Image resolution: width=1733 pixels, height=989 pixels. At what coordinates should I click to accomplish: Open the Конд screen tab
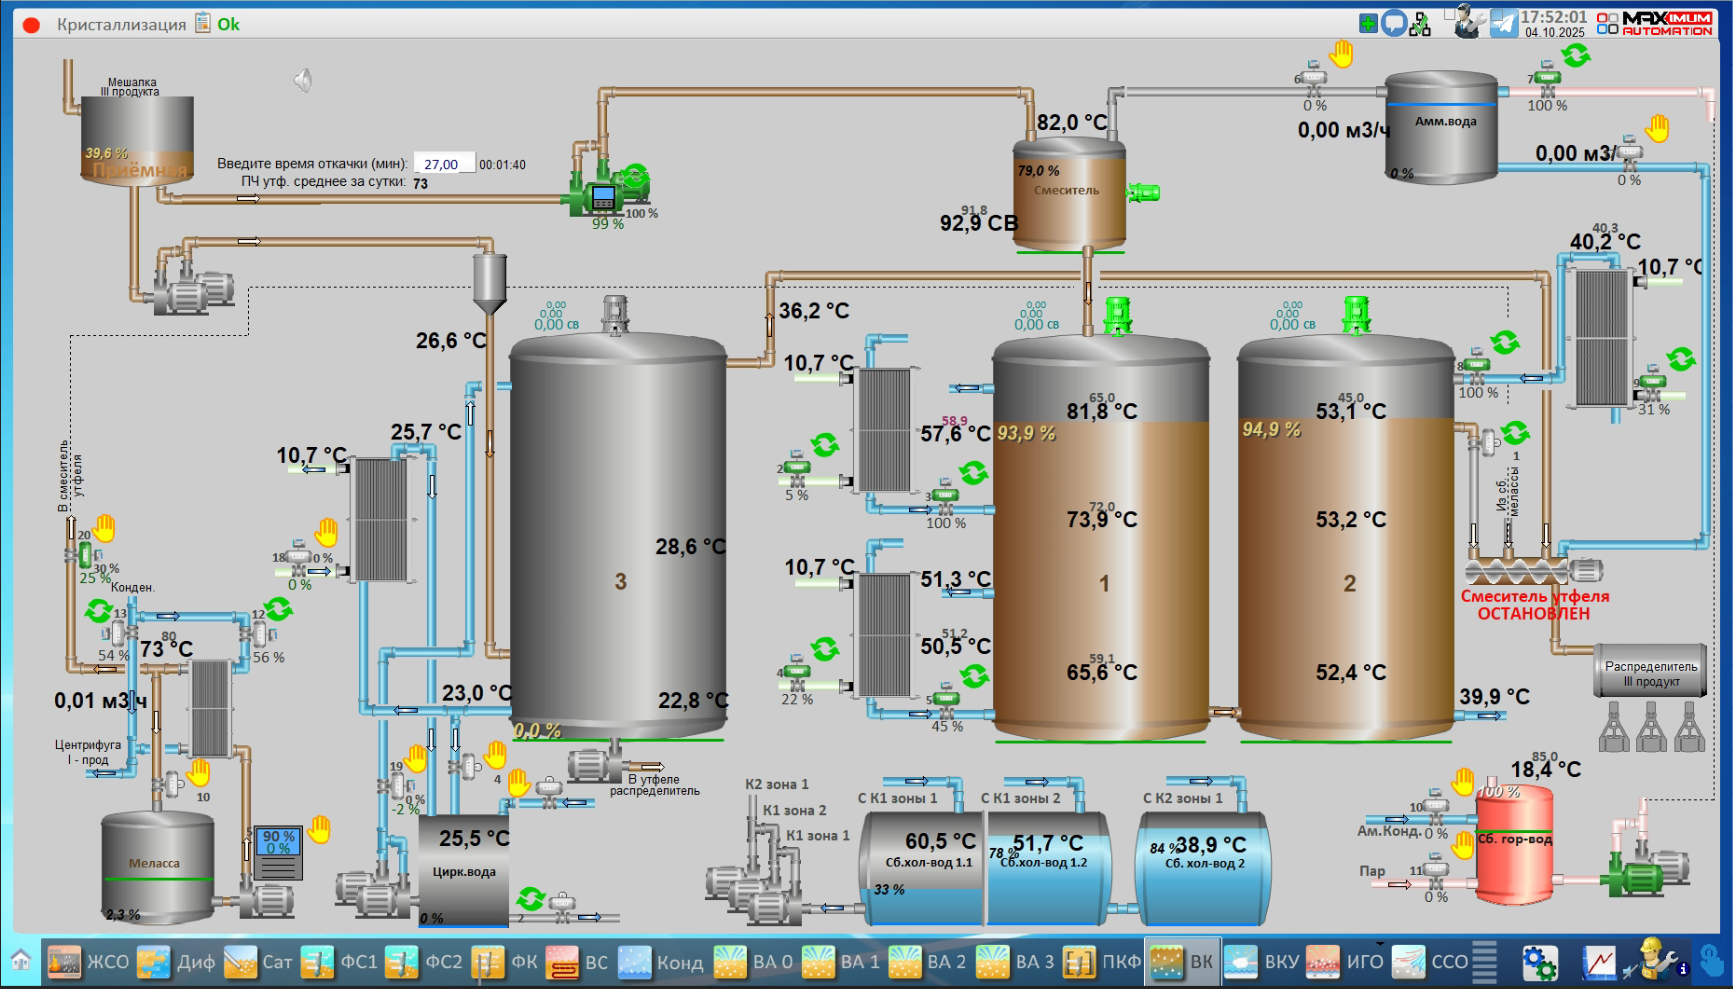661,962
